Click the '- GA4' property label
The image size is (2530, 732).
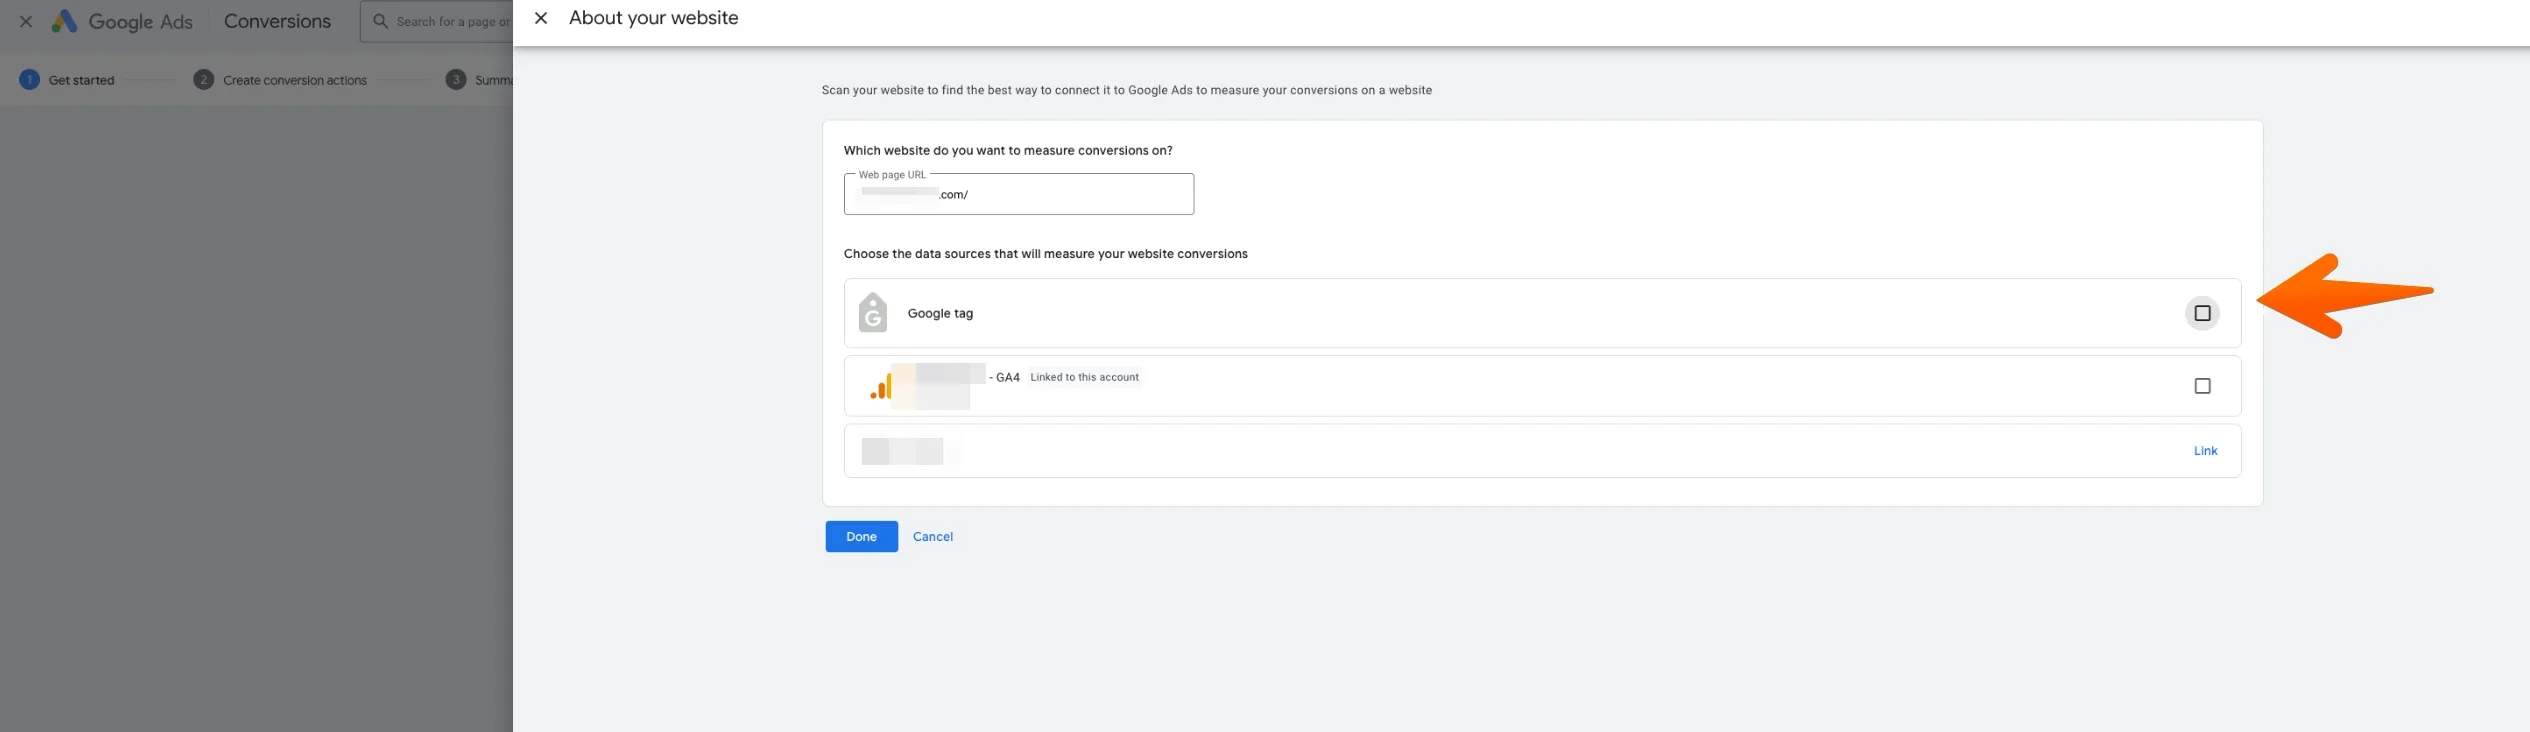[1004, 377]
